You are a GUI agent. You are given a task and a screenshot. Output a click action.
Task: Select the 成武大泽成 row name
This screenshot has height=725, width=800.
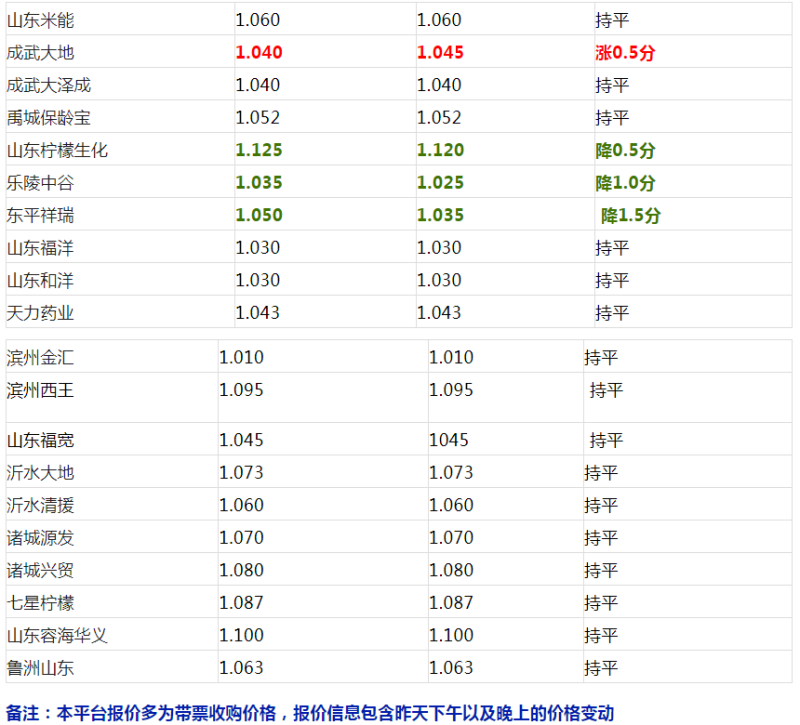click(48, 85)
